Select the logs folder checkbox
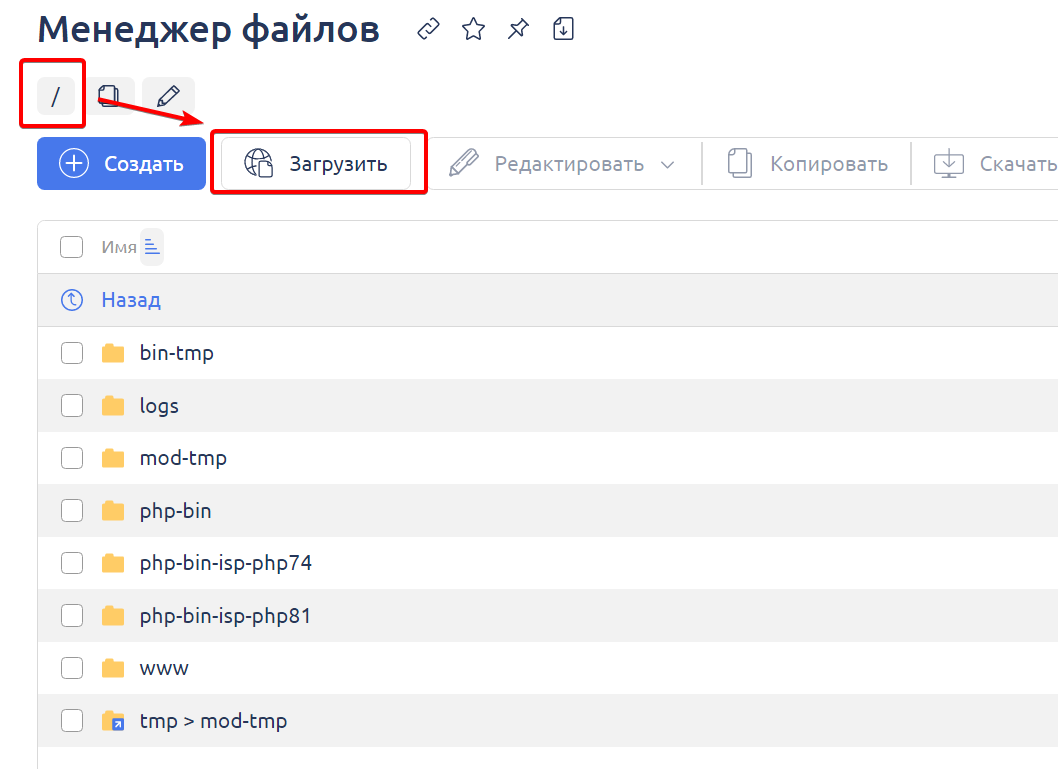1058x769 pixels. pyautogui.click(x=71, y=405)
